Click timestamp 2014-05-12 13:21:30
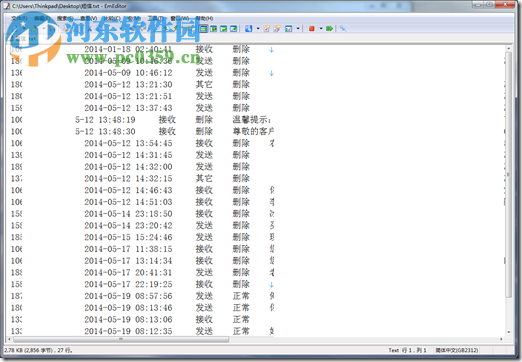 pos(128,84)
